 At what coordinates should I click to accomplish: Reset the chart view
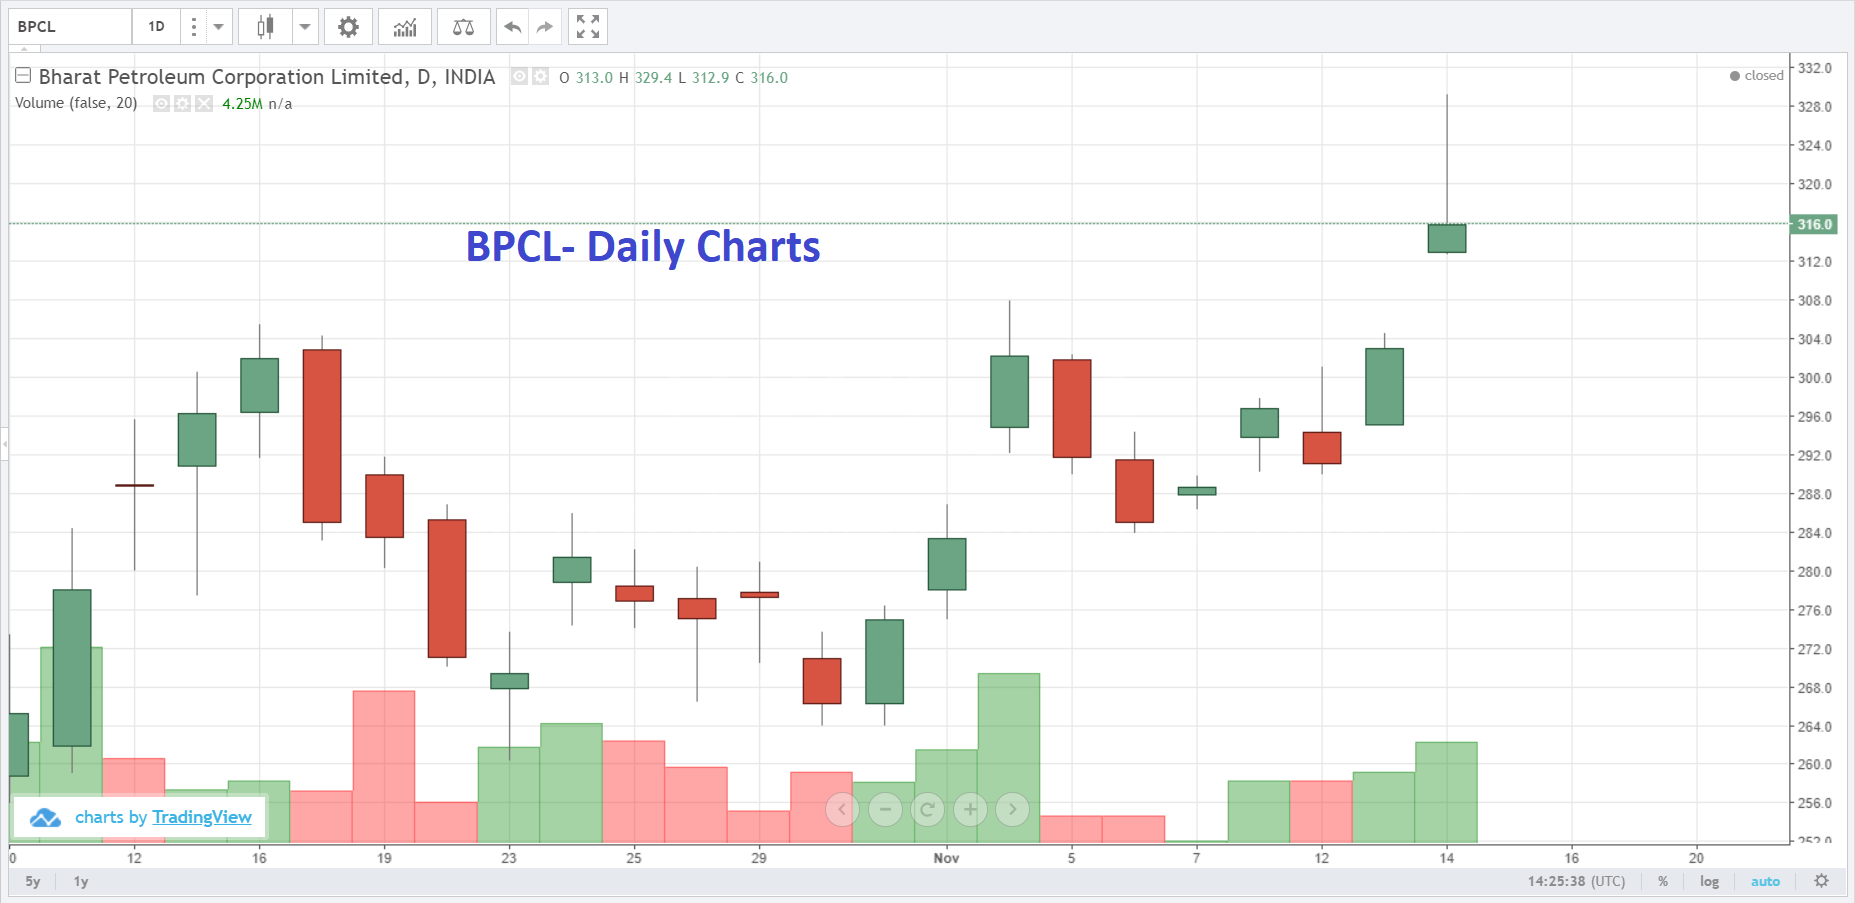click(927, 809)
